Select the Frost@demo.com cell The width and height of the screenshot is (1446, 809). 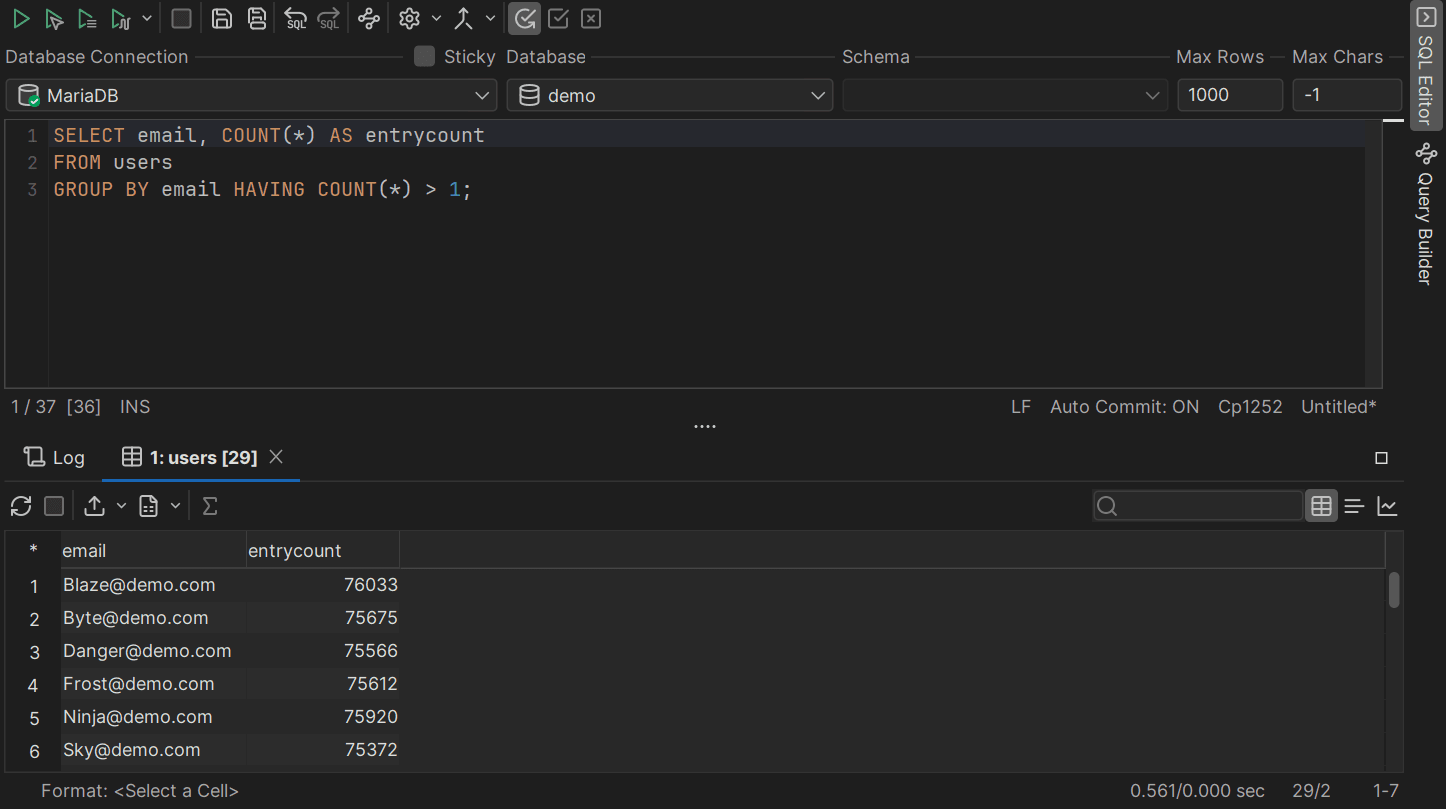point(153,684)
